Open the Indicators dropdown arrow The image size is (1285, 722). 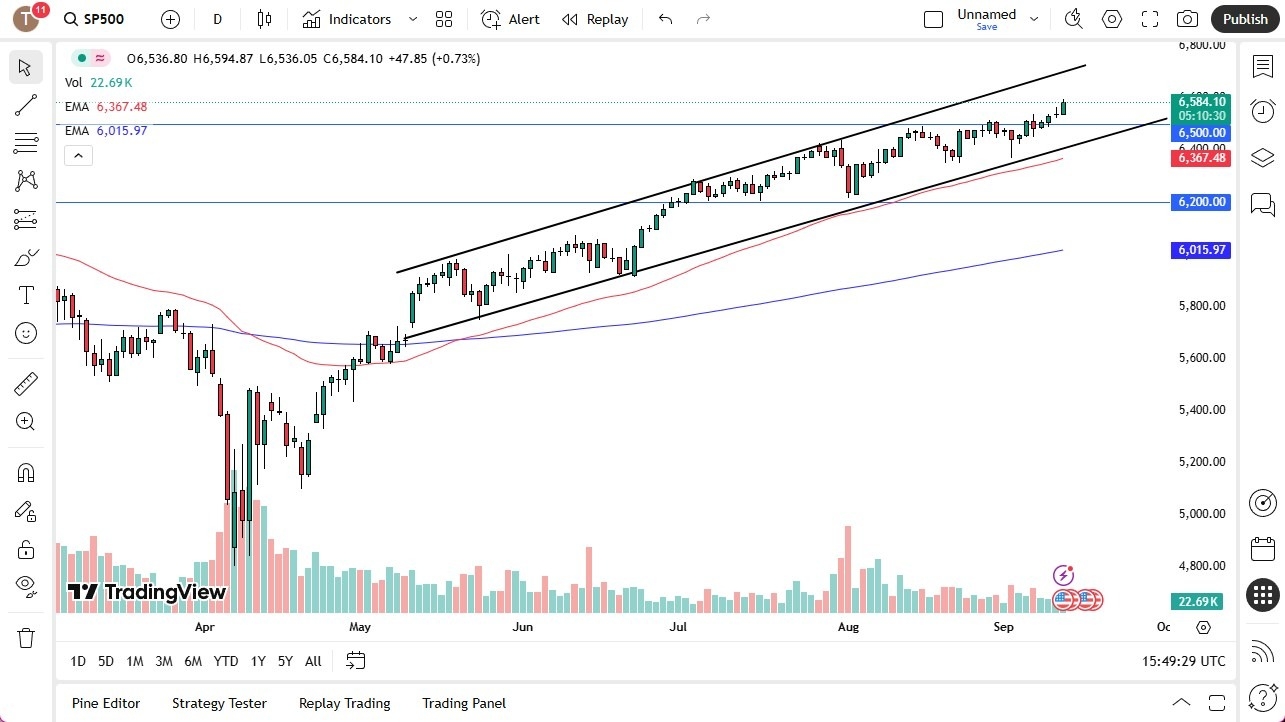tap(411, 18)
